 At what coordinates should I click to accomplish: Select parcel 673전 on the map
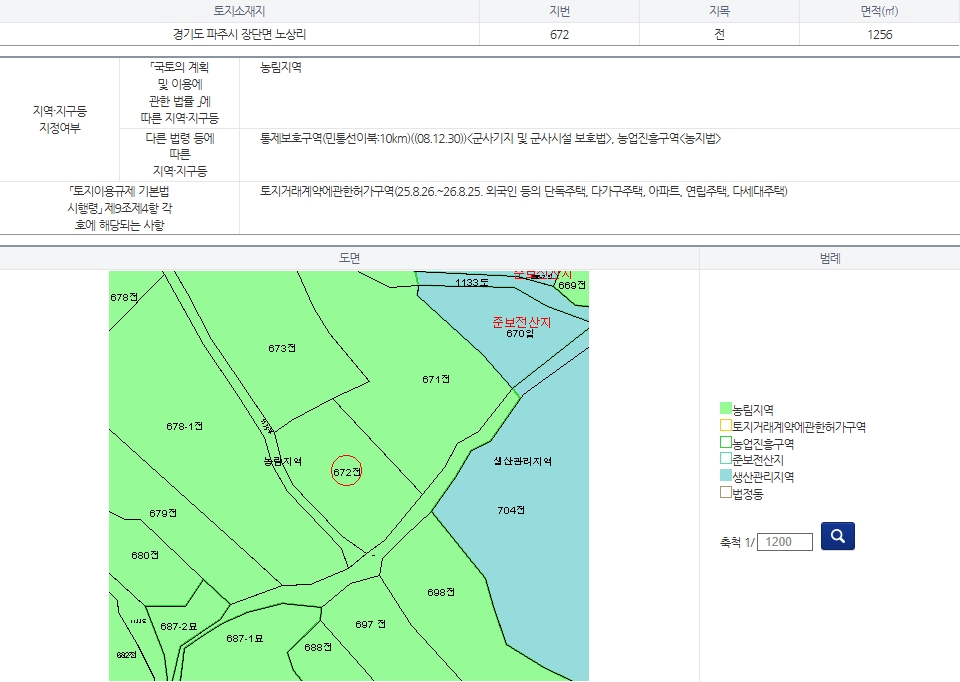pos(282,349)
